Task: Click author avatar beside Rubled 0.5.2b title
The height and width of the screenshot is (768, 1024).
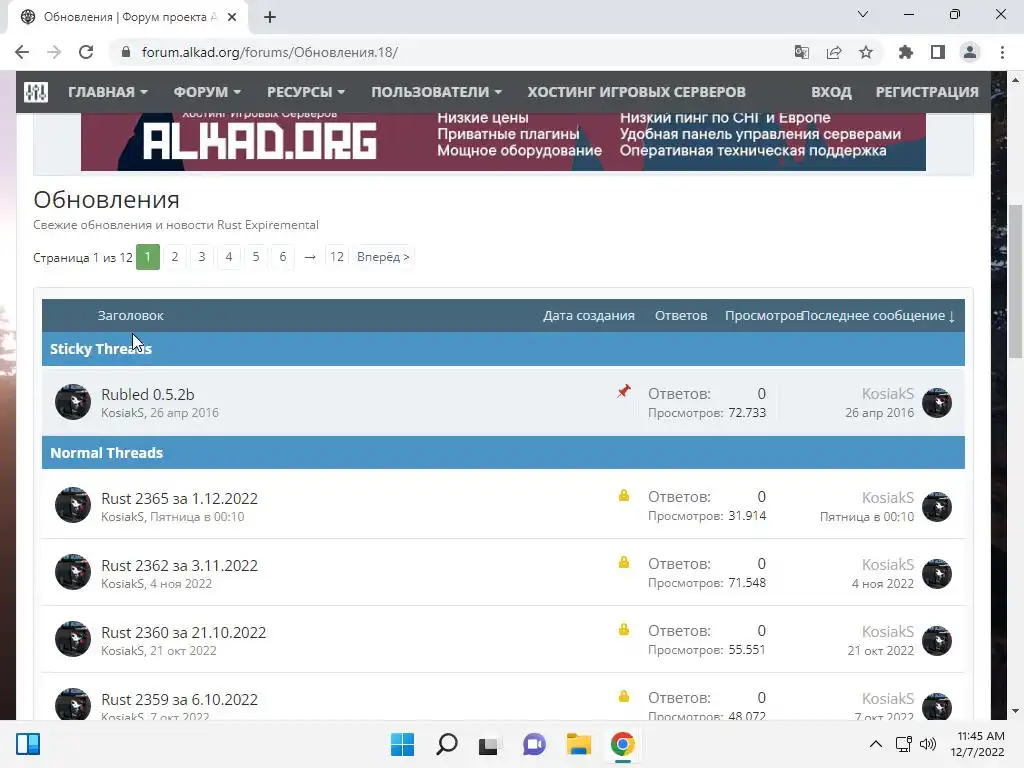Action: coord(72,402)
